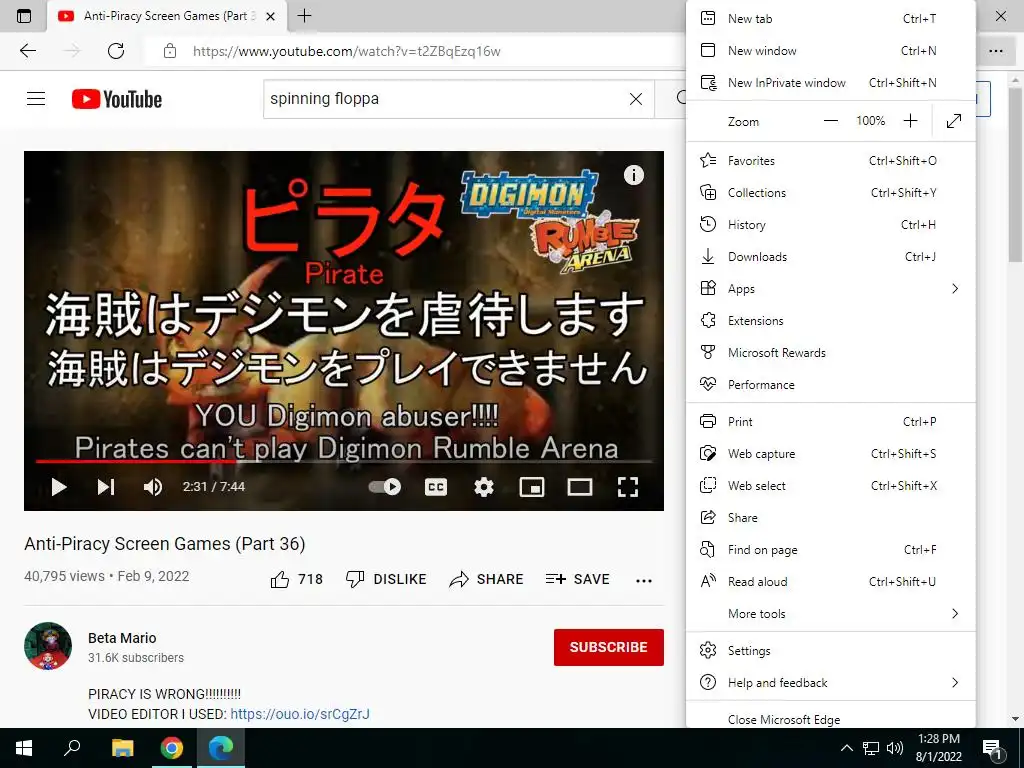Open Microsoft Rewards

(831, 353)
